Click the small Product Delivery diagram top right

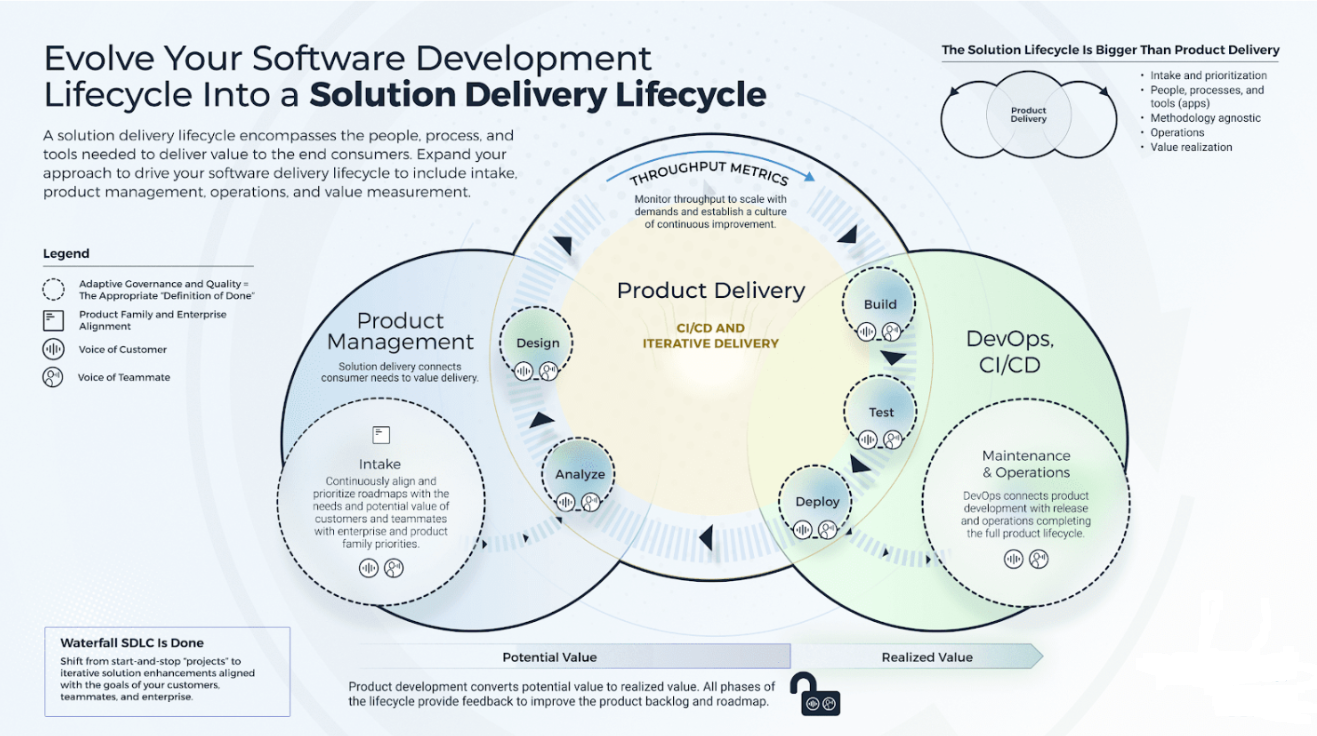tap(1028, 114)
